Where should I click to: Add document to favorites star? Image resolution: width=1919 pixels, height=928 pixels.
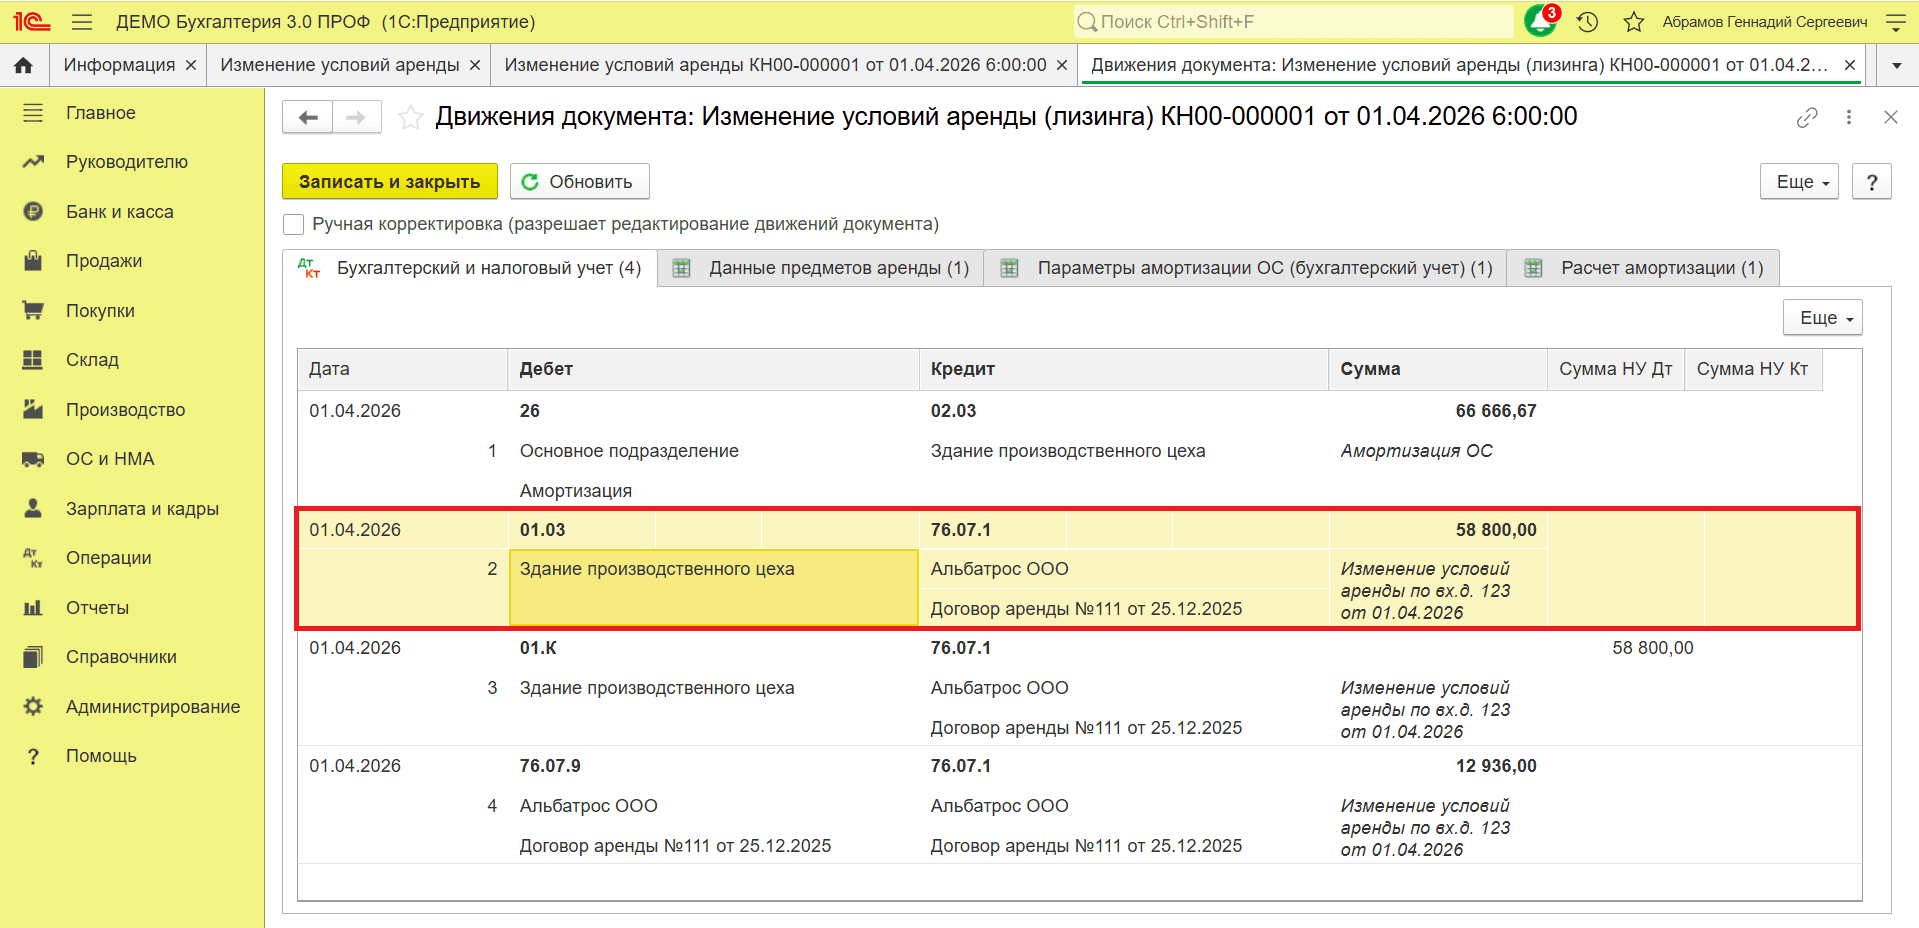point(410,117)
